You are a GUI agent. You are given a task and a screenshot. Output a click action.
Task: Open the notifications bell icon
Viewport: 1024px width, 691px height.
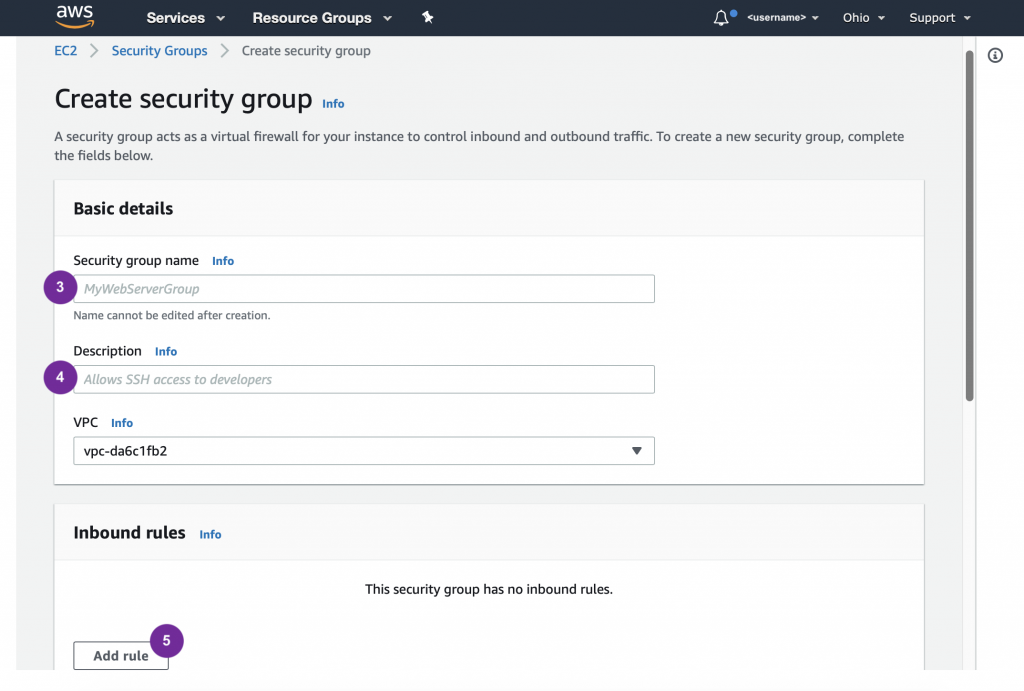click(x=721, y=18)
